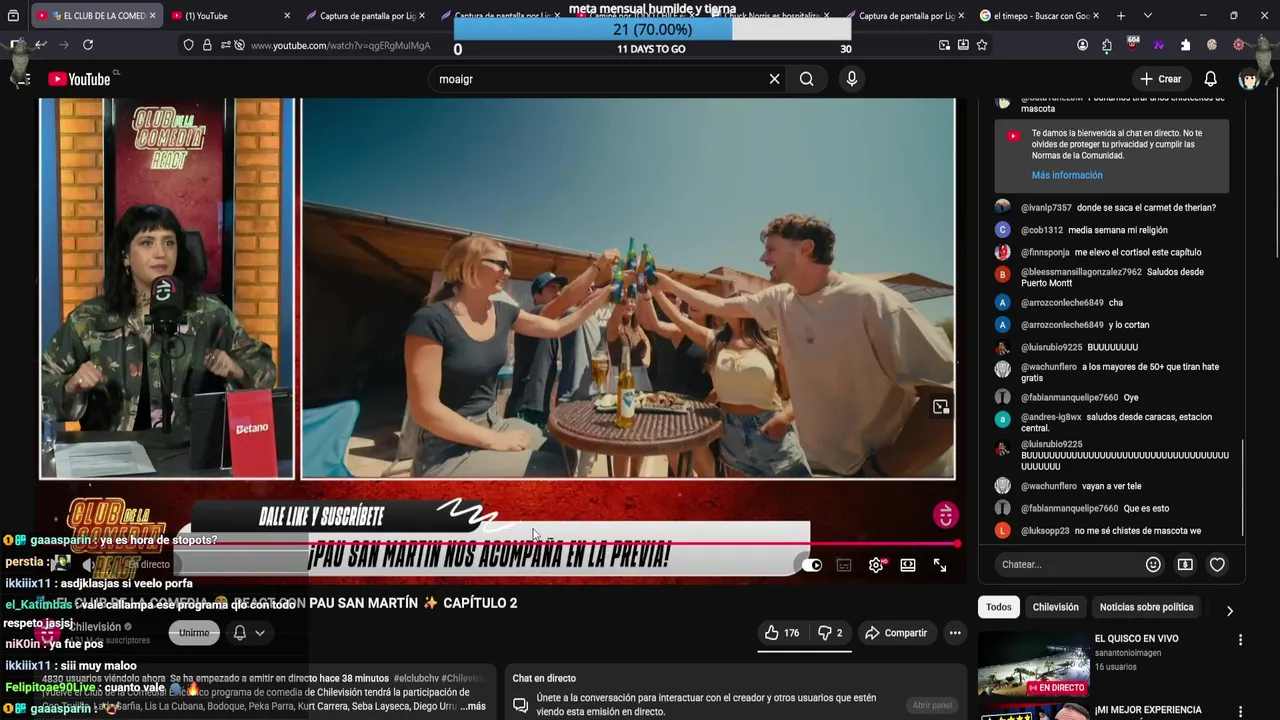Open EL QUISCO EN VIVO video title
The image size is (1280, 720).
[x=1137, y=638]
